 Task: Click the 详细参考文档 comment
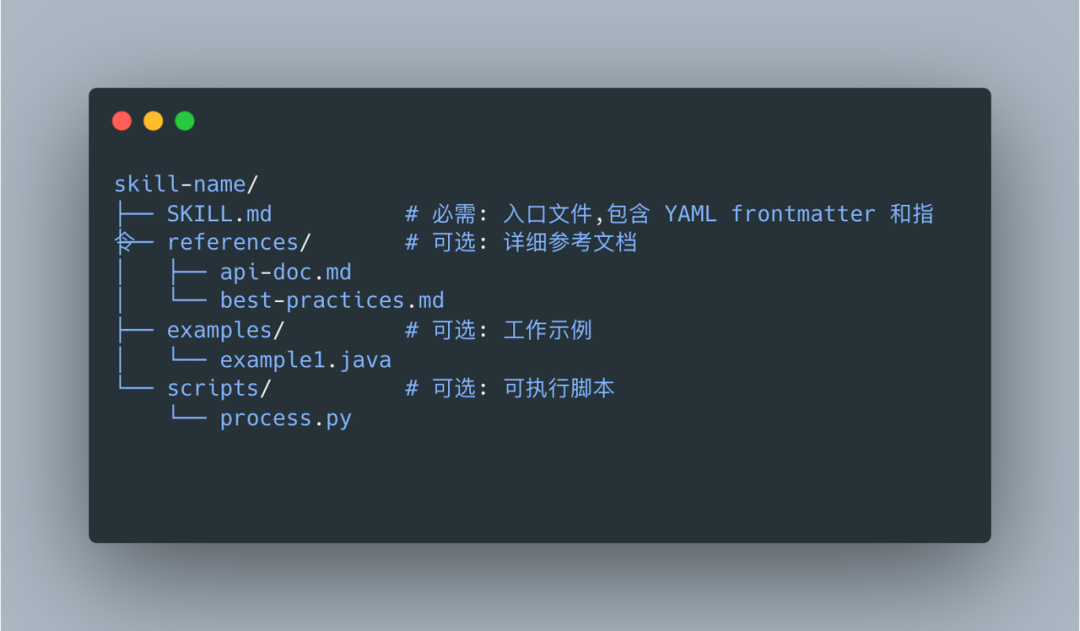point(570,242)
